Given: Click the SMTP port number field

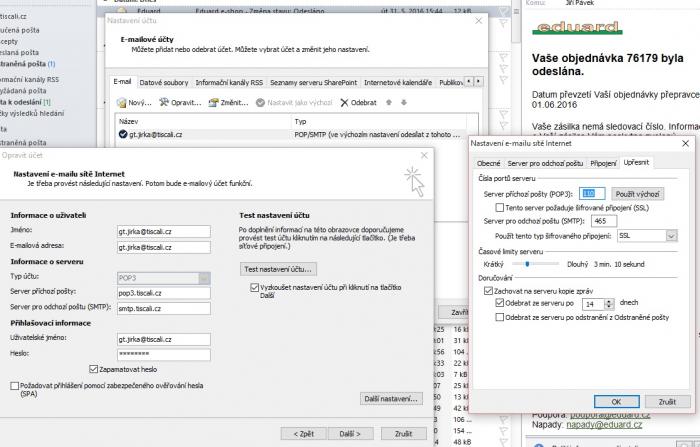Looking at the screenshot, I should [604, 221].
